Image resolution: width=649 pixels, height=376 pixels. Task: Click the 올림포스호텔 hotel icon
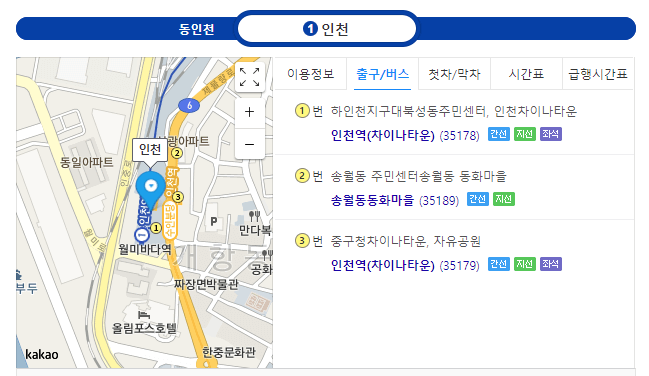tap(144, 315)
